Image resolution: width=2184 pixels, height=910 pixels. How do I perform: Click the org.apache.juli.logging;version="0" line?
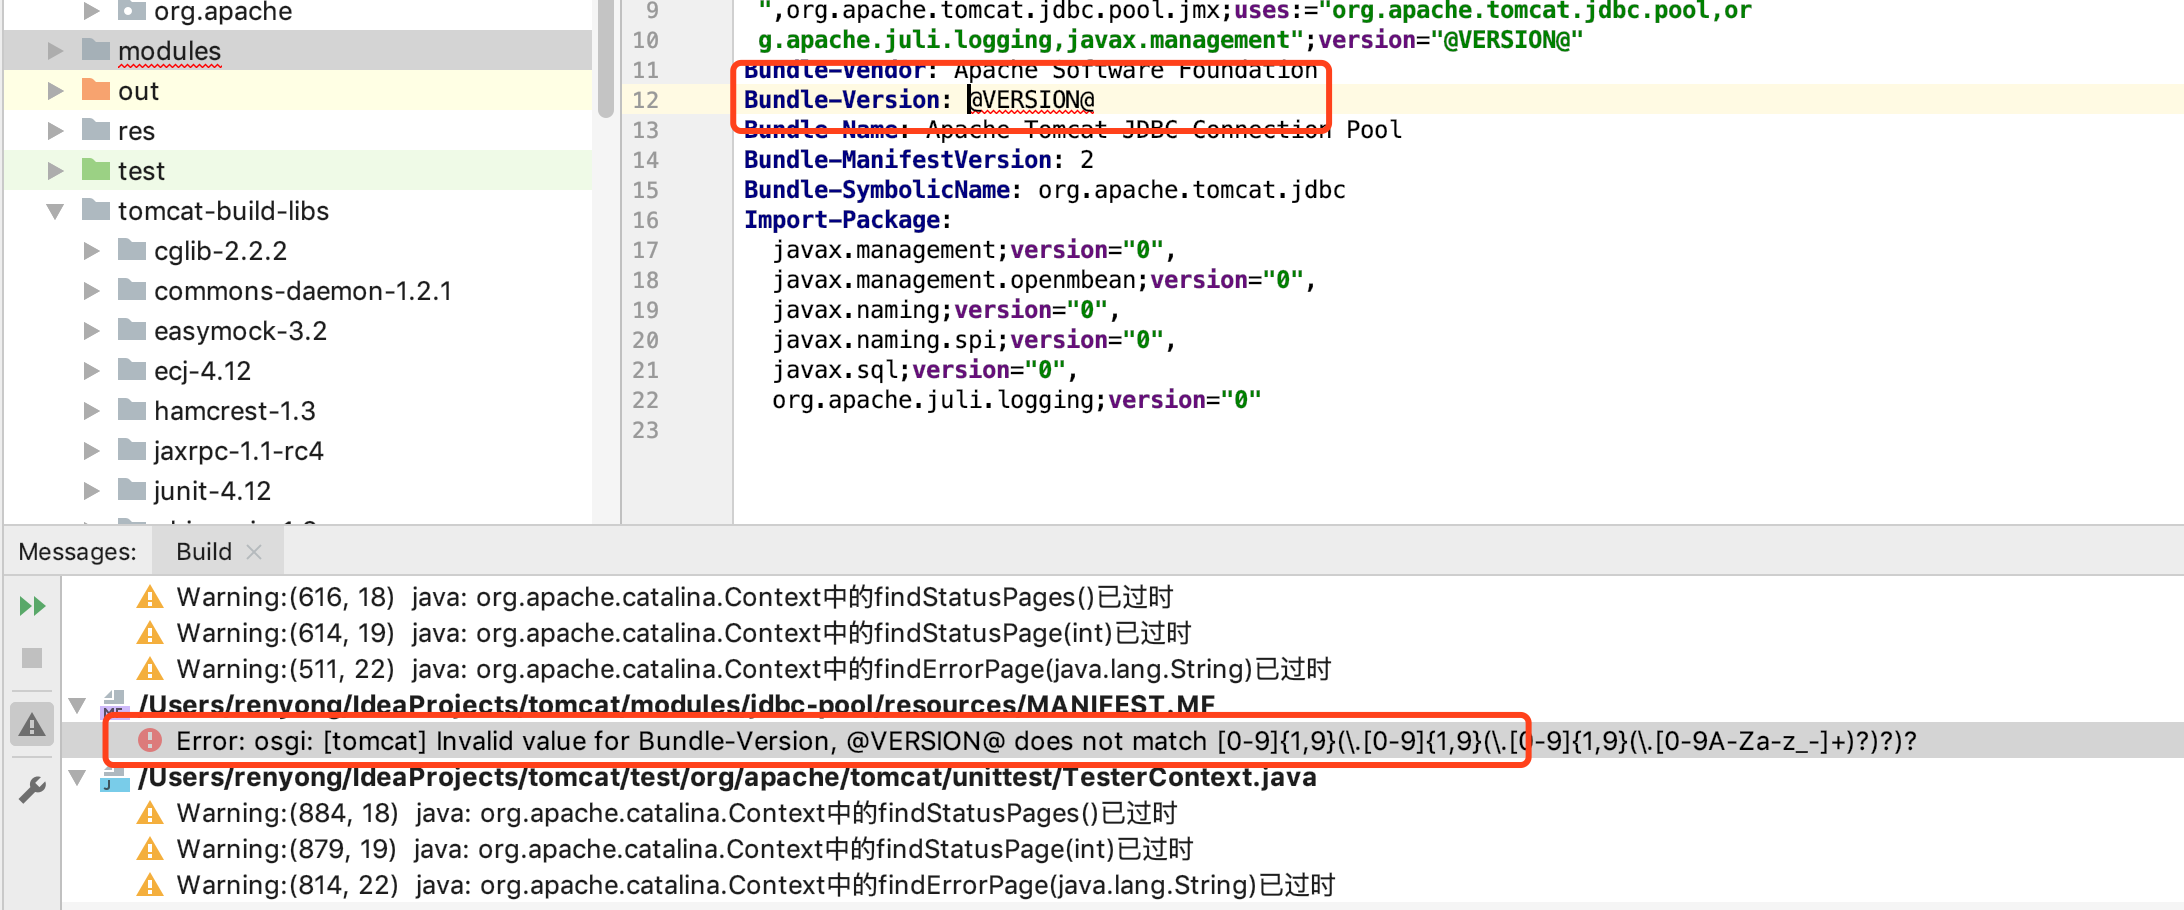[x=1016, y=400]
